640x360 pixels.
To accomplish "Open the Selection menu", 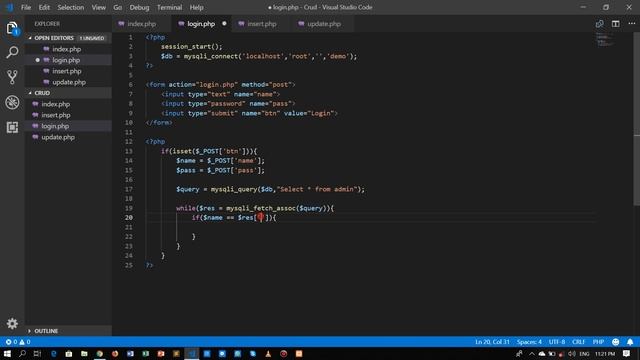I will (x=71, y=7).
